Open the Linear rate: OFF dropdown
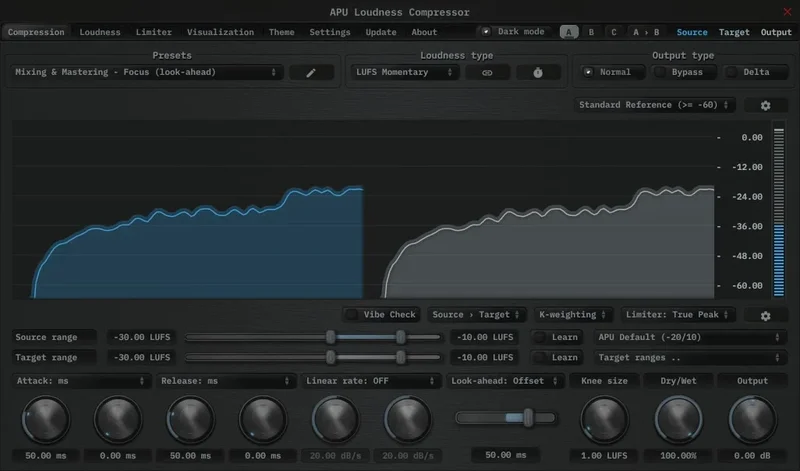 pyautogui.click(x=370, y=381)
